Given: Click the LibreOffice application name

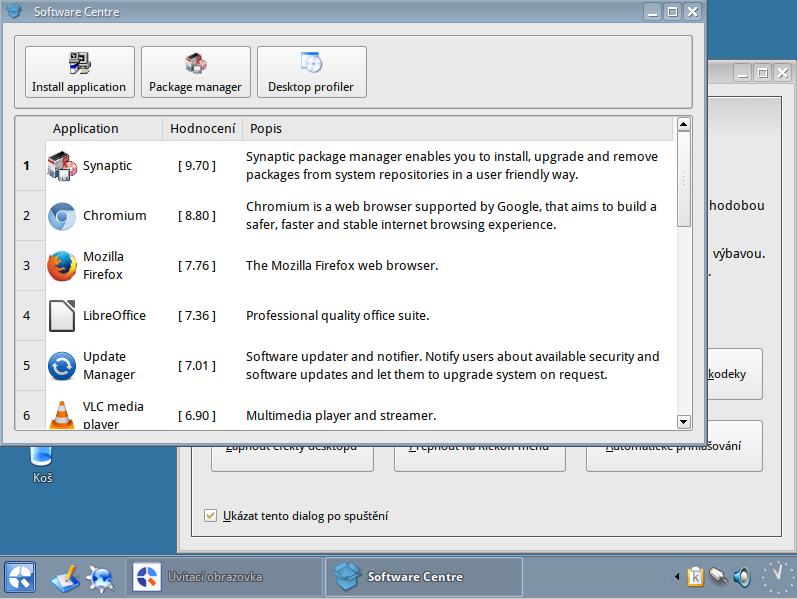Looking at the screenshot, I should [x=114, y=316].
